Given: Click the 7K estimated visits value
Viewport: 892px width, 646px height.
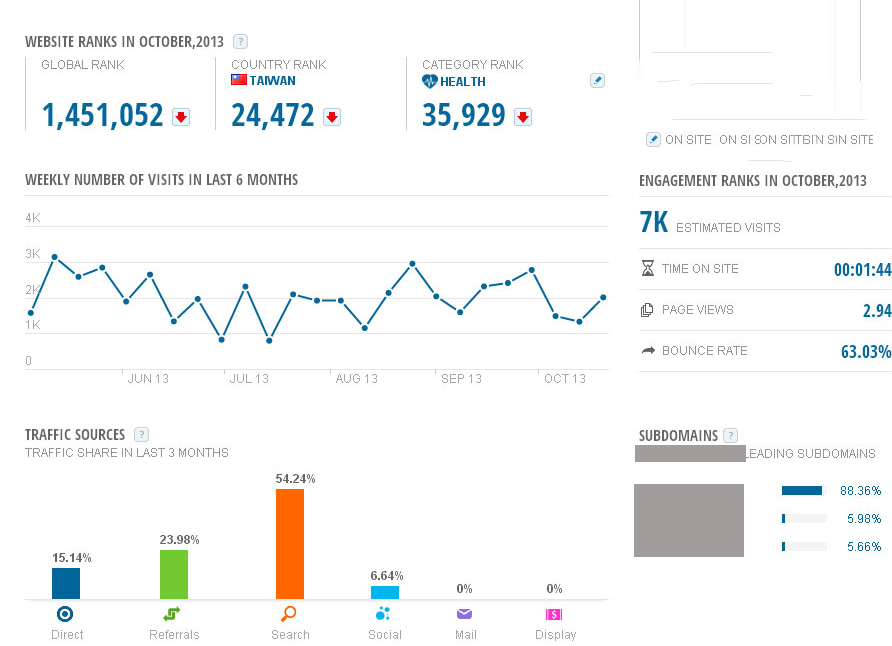Looking at the screenshot, I should (x=654, y=222).
